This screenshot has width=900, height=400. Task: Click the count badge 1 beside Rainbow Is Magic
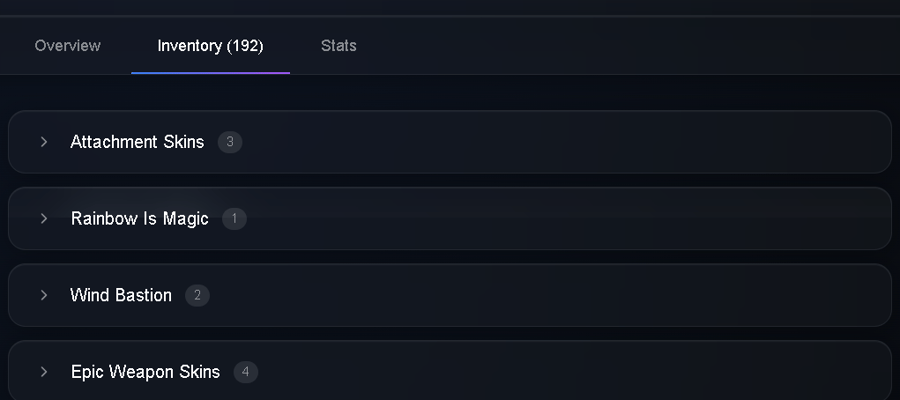click(234, 219)
